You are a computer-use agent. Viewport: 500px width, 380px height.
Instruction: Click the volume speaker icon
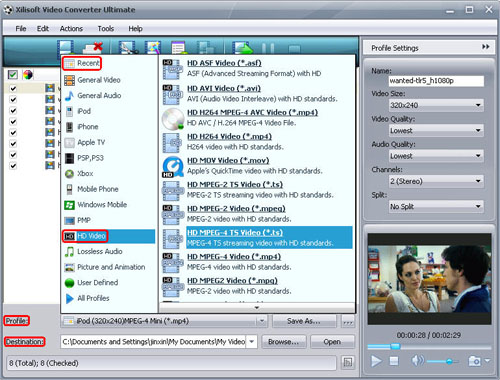point(417,361)
